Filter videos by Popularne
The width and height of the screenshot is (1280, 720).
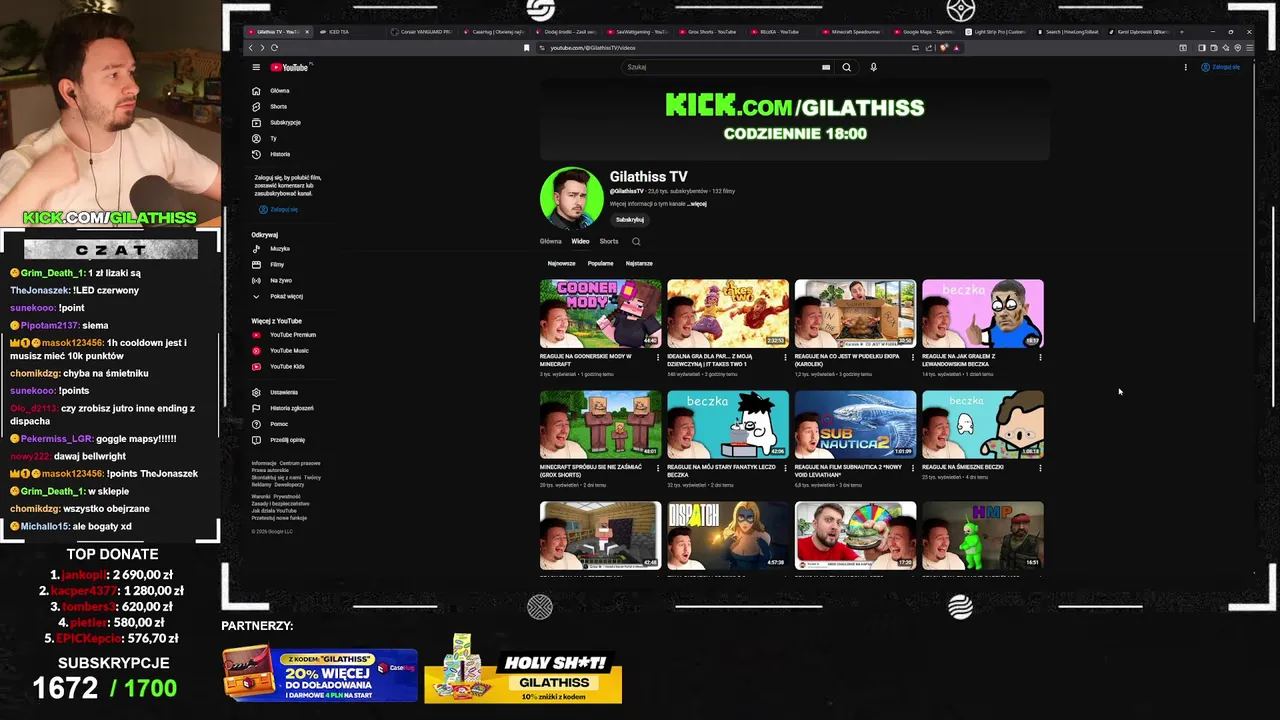(x=600, y=263)
